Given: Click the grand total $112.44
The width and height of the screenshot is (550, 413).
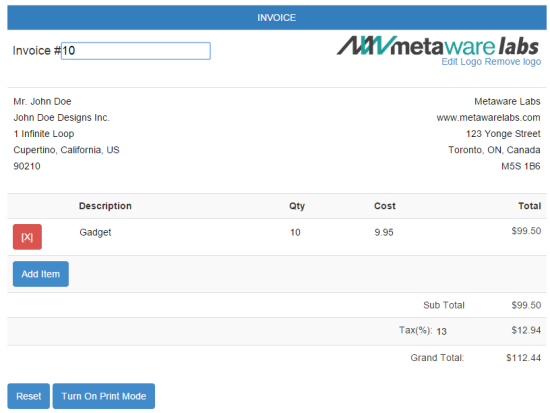Looking at the screenshot, I should (x=523, y=358).
